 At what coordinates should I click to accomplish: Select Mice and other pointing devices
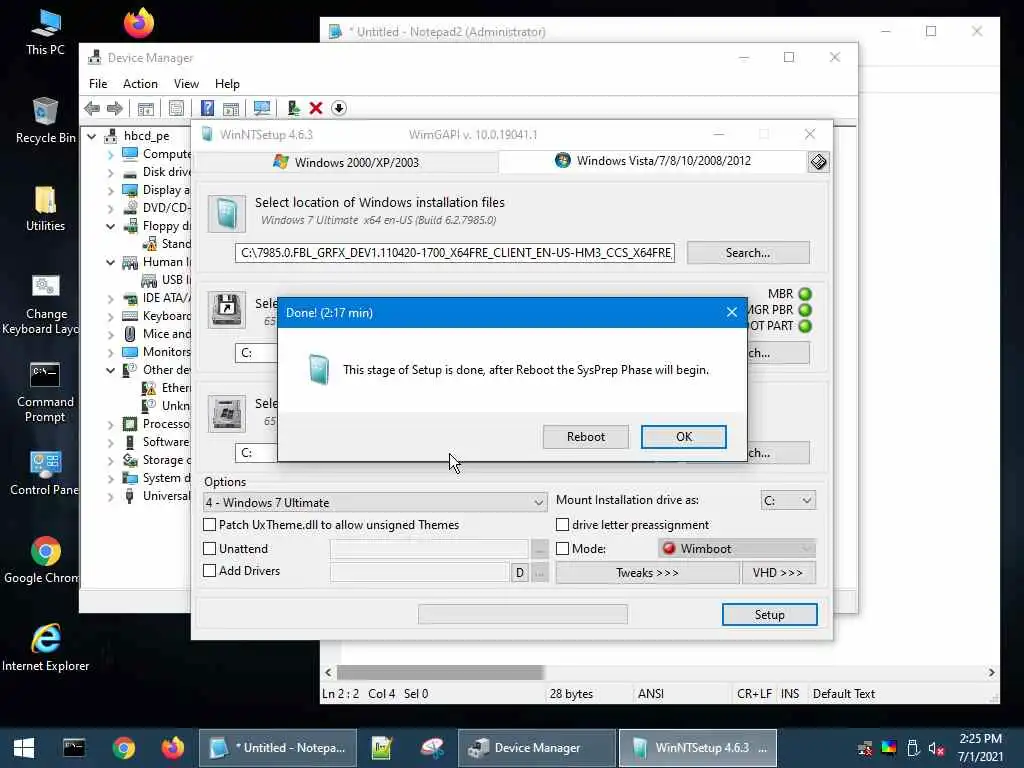pyautogui.click(x=166, y=334)
